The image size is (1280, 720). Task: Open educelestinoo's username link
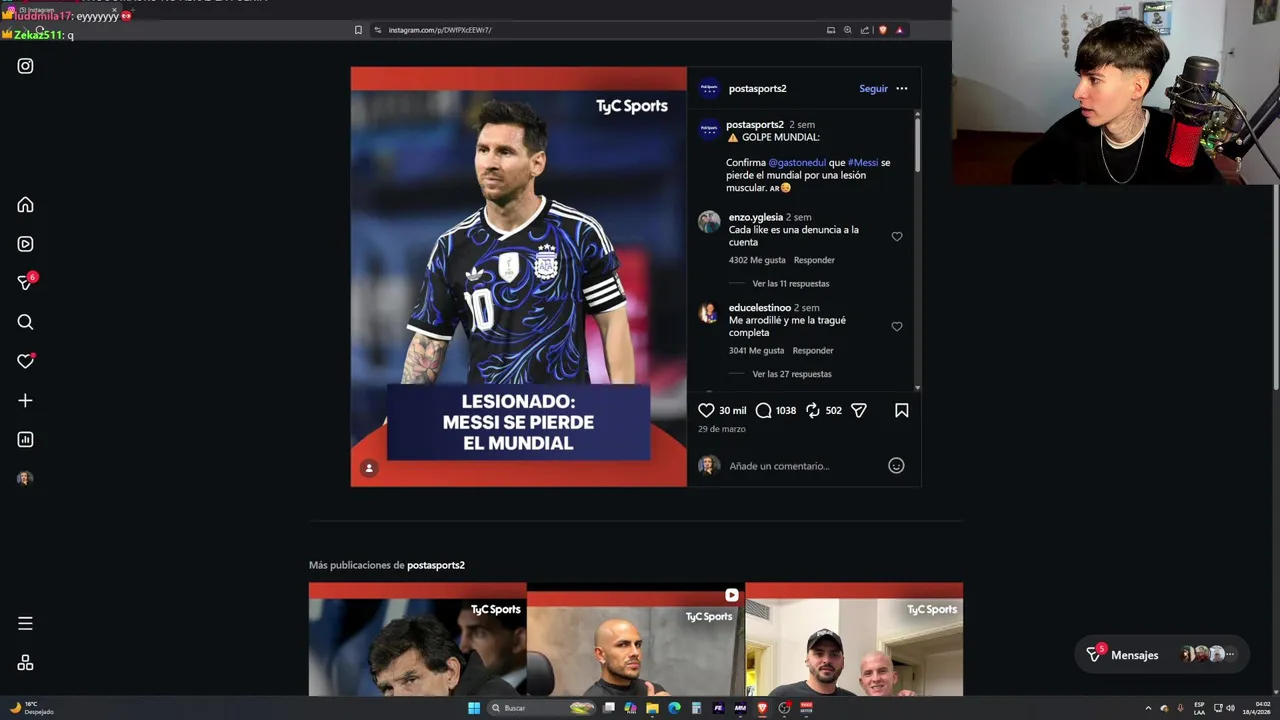(759, 307)
